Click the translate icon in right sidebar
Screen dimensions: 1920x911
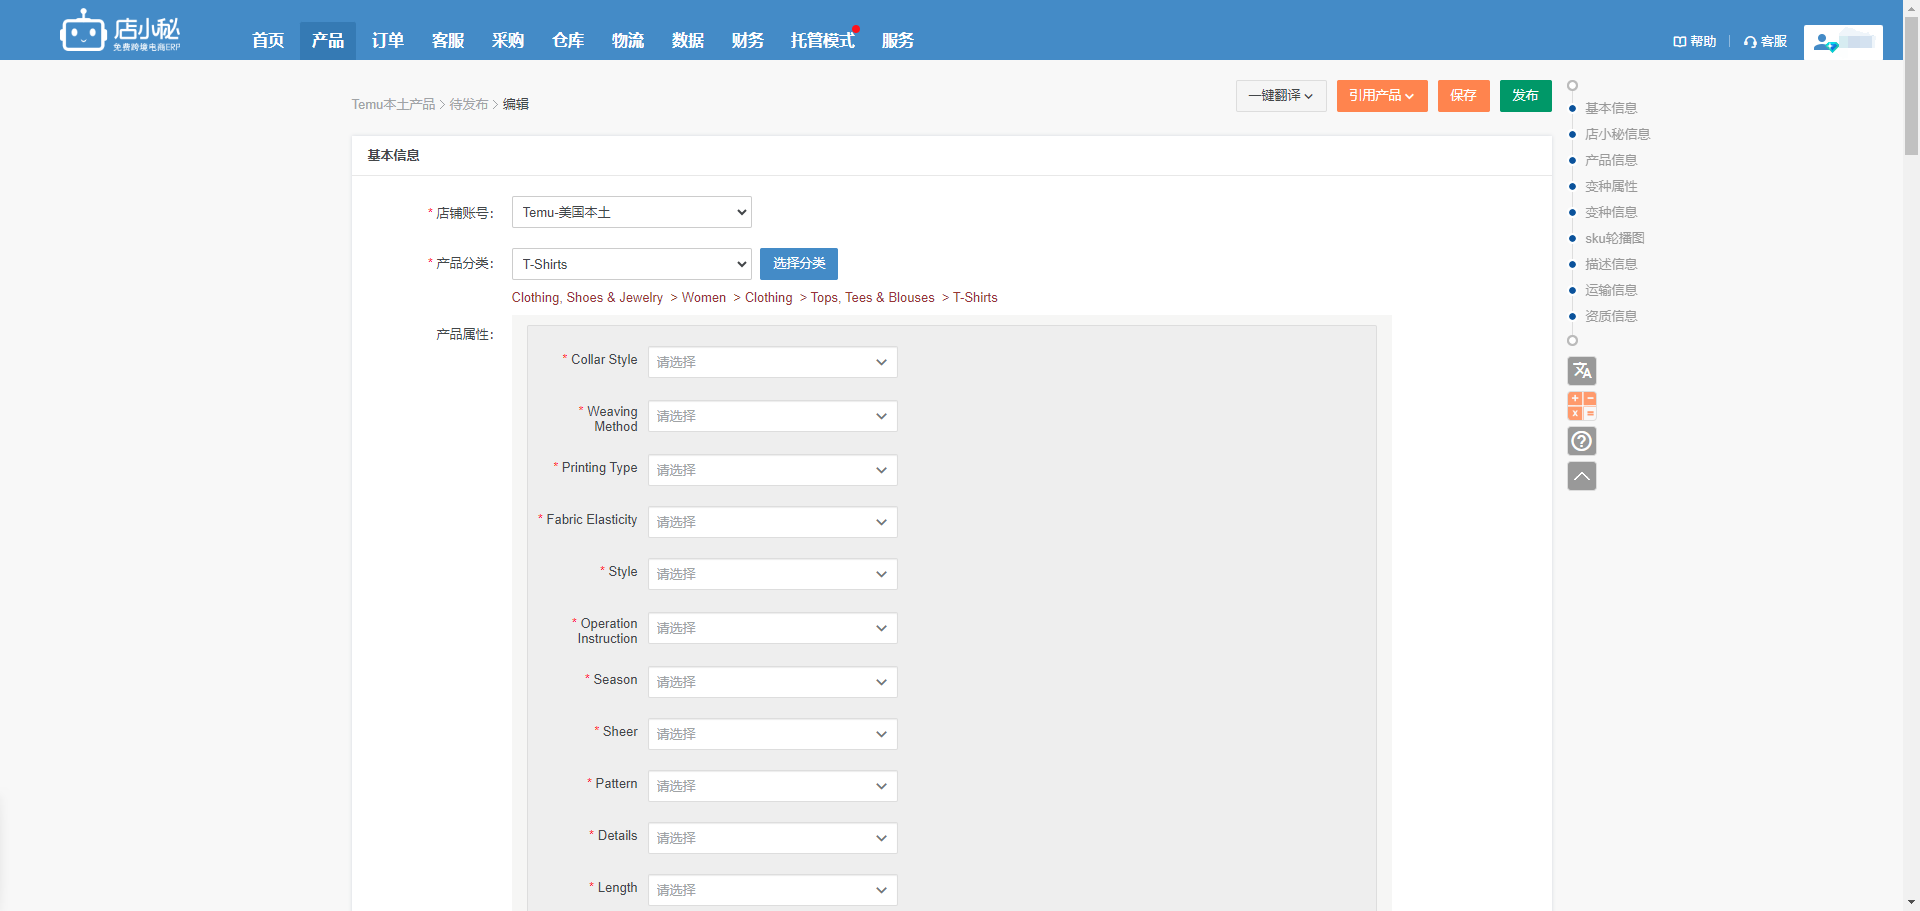(1581, 371)
